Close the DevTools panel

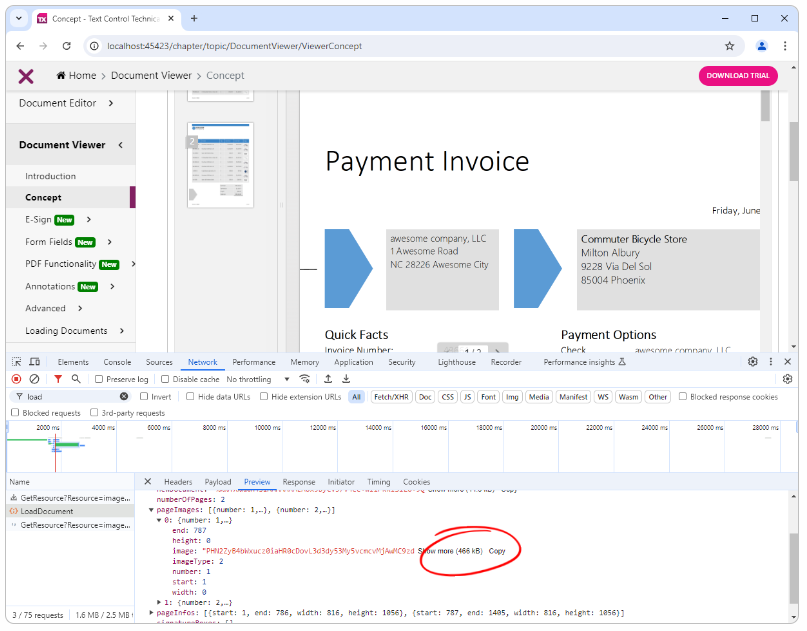coord(787,362)
